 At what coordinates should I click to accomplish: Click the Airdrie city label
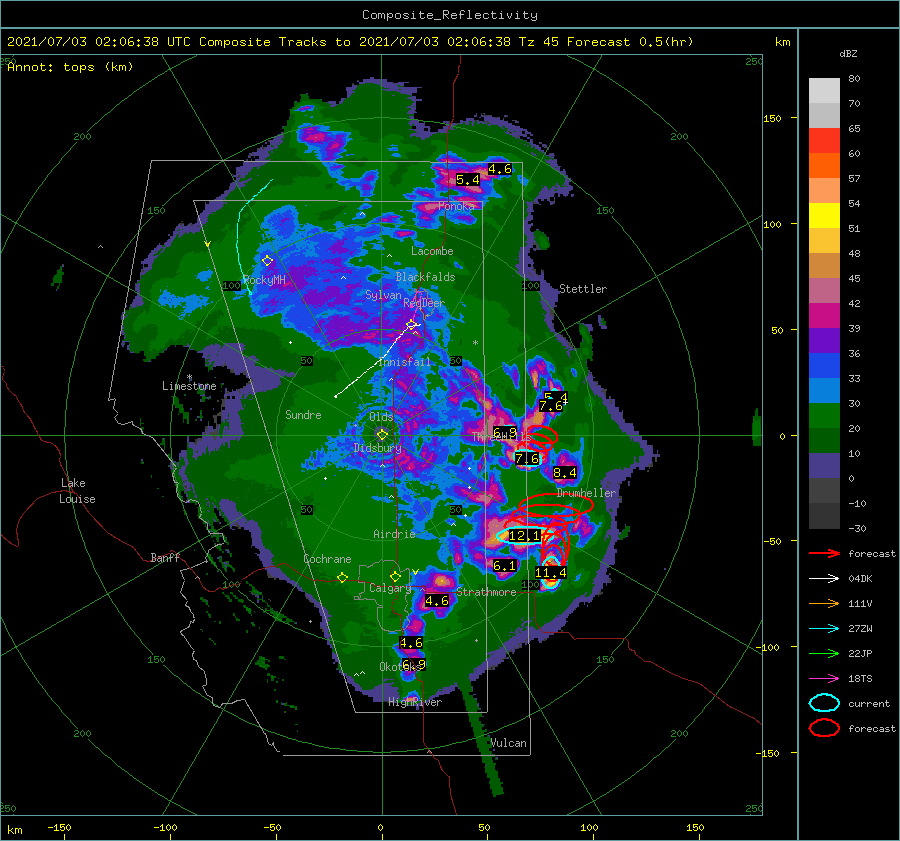pyautogui.click(x=394, y=534)
